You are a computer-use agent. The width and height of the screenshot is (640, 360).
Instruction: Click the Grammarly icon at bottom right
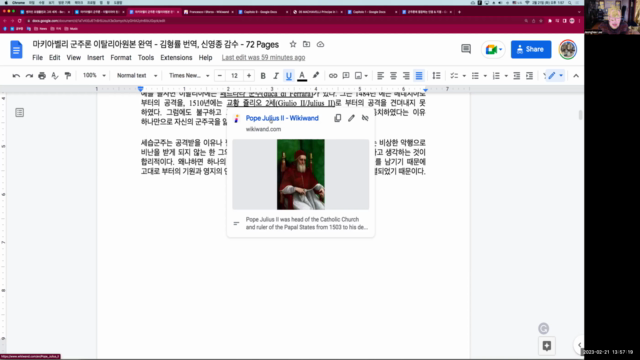tap(543, 328)
